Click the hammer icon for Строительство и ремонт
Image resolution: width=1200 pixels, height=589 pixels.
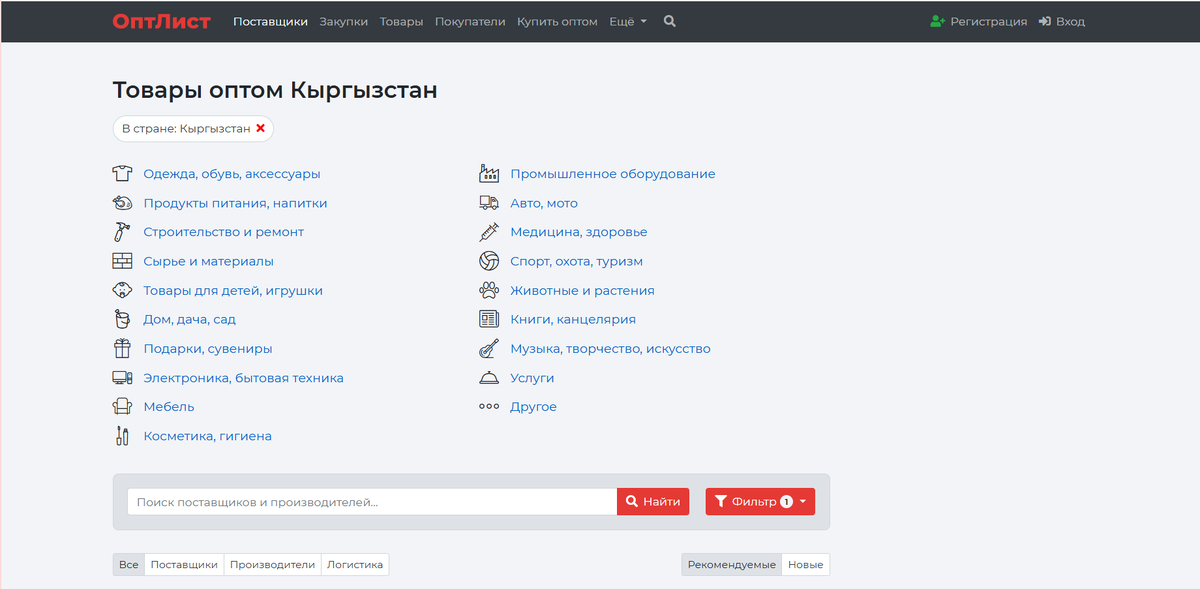click(122, 232)
